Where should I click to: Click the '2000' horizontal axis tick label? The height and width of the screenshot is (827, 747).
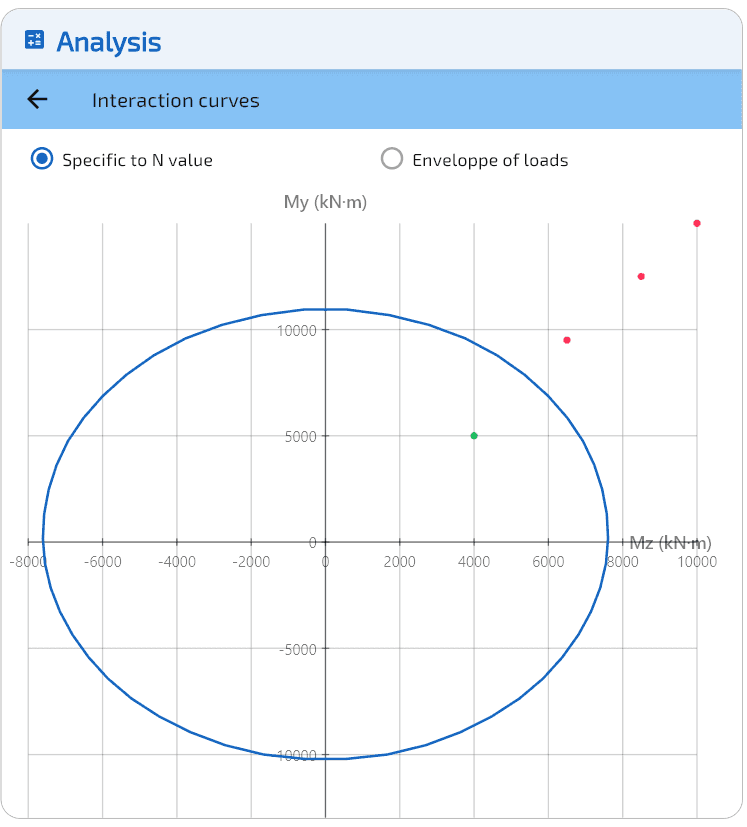399,562
